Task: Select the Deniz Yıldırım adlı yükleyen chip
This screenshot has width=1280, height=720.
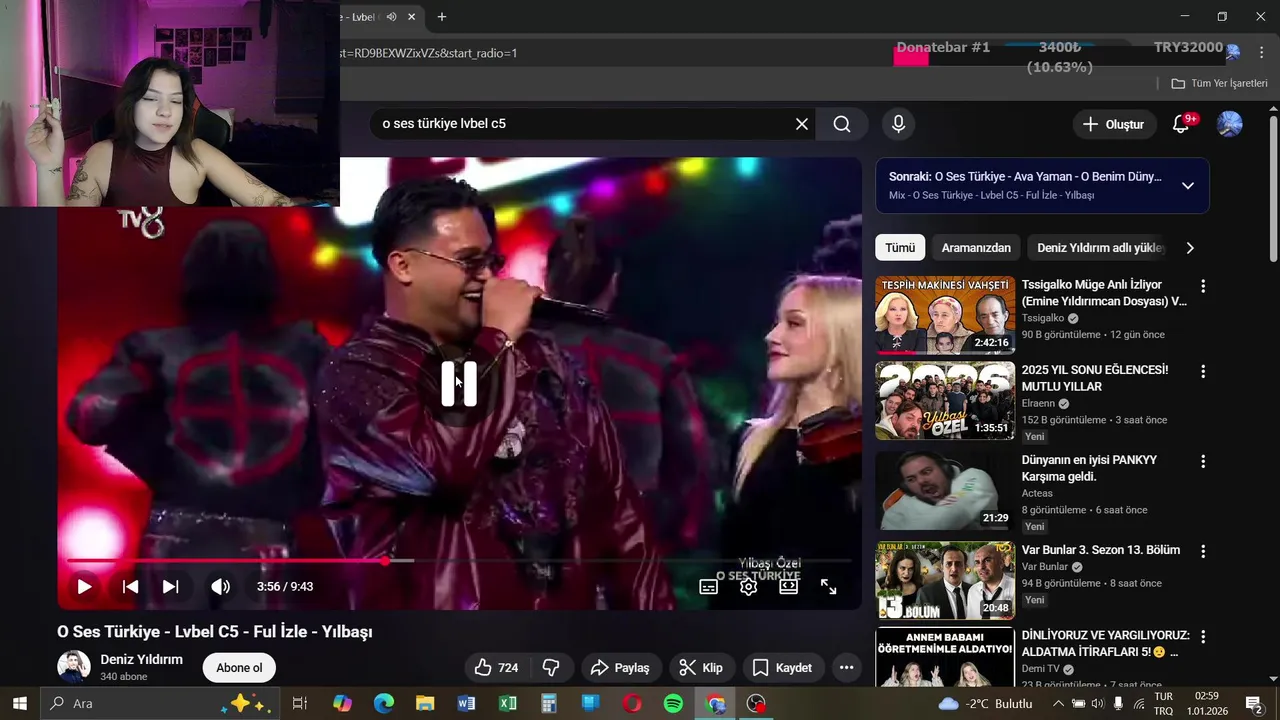Action: (1100, 248)
